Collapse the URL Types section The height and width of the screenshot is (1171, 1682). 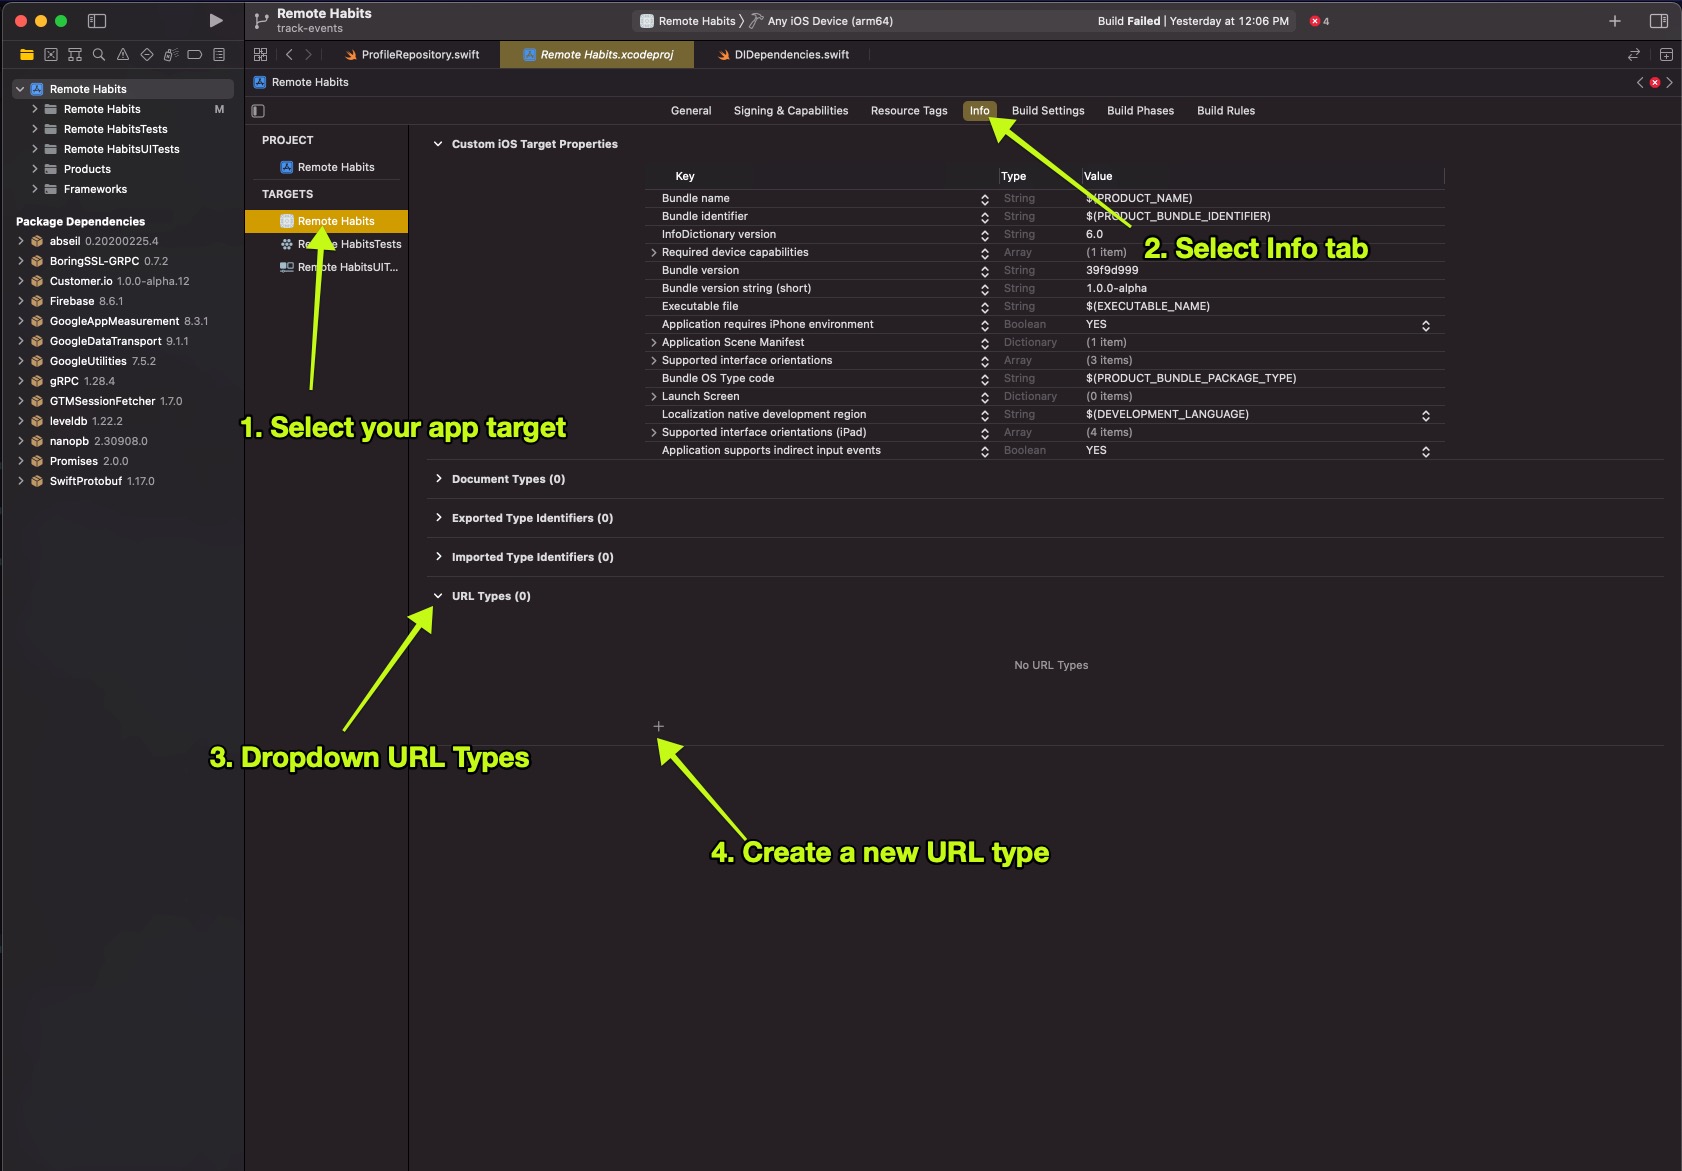pos(438,596)
